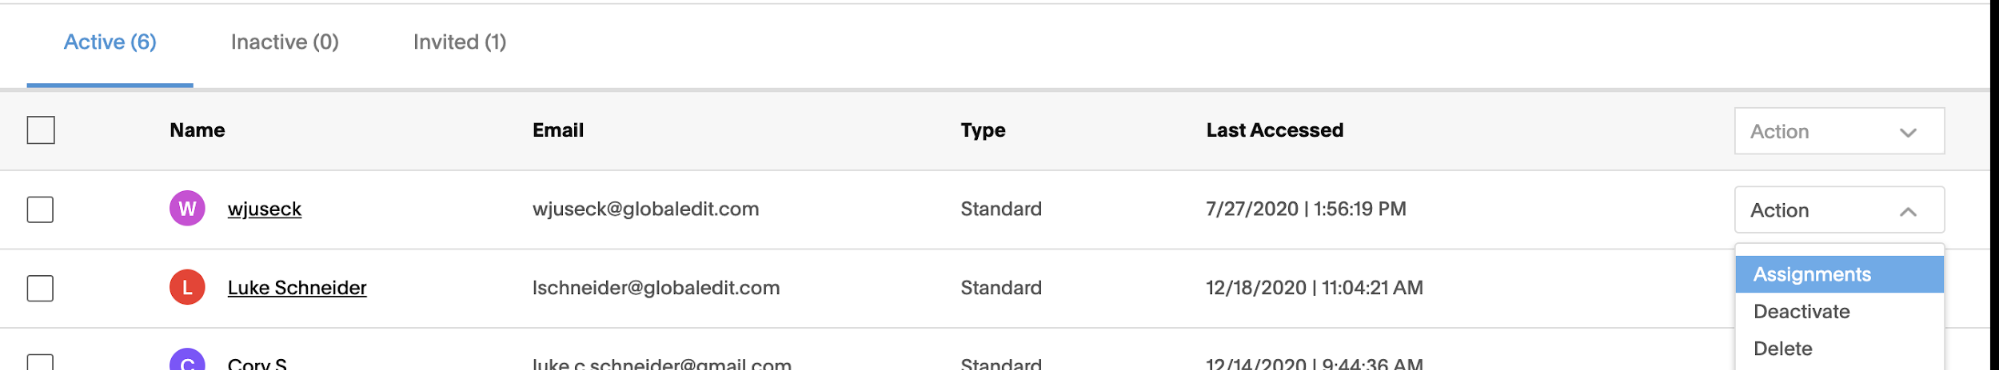Sort by the Last Accessed column header
The height and width of the screenshot is (371, 1999).
point(1274,130)
